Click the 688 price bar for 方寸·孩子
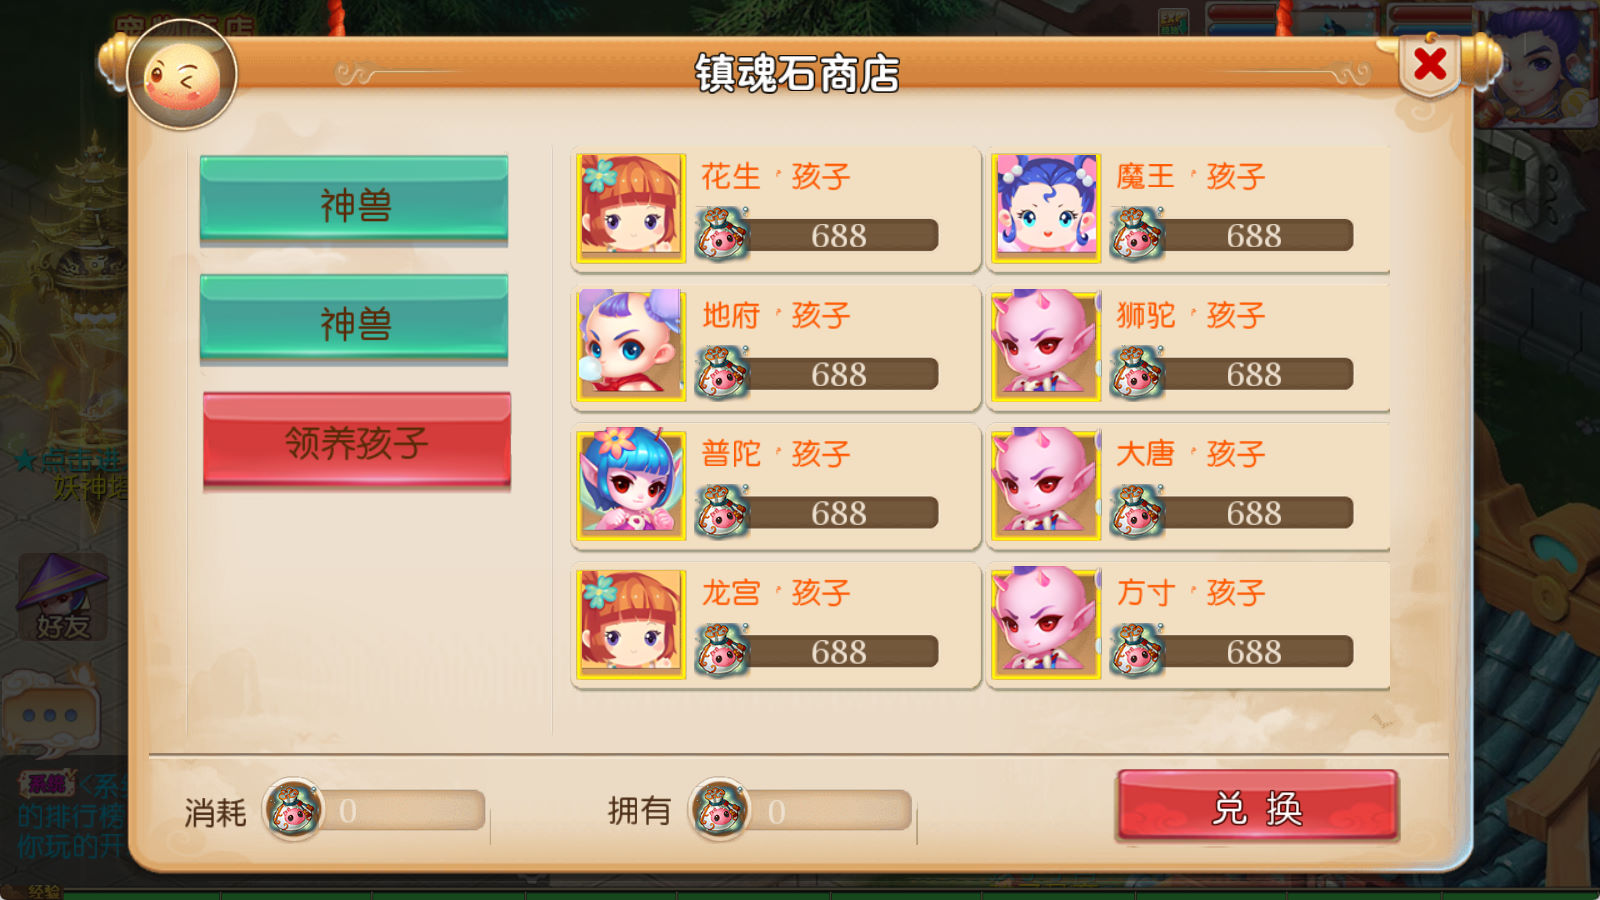1600x900 pixels. tap(1254, 652)
